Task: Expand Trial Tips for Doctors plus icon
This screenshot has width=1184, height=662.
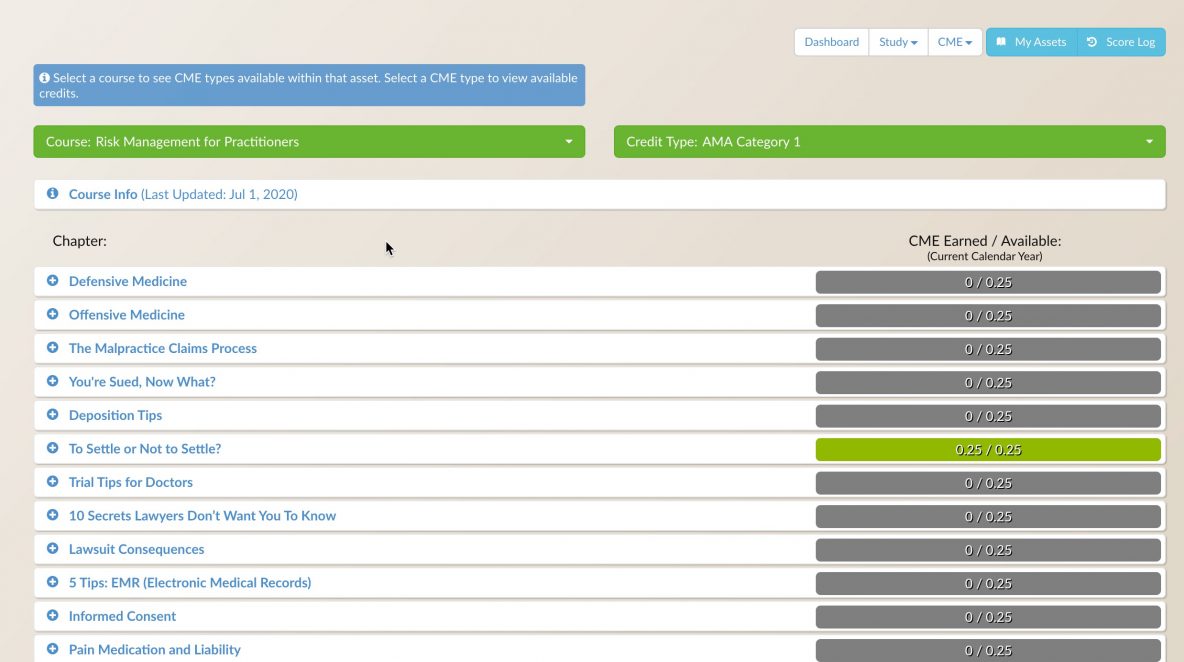Action: 52,482
